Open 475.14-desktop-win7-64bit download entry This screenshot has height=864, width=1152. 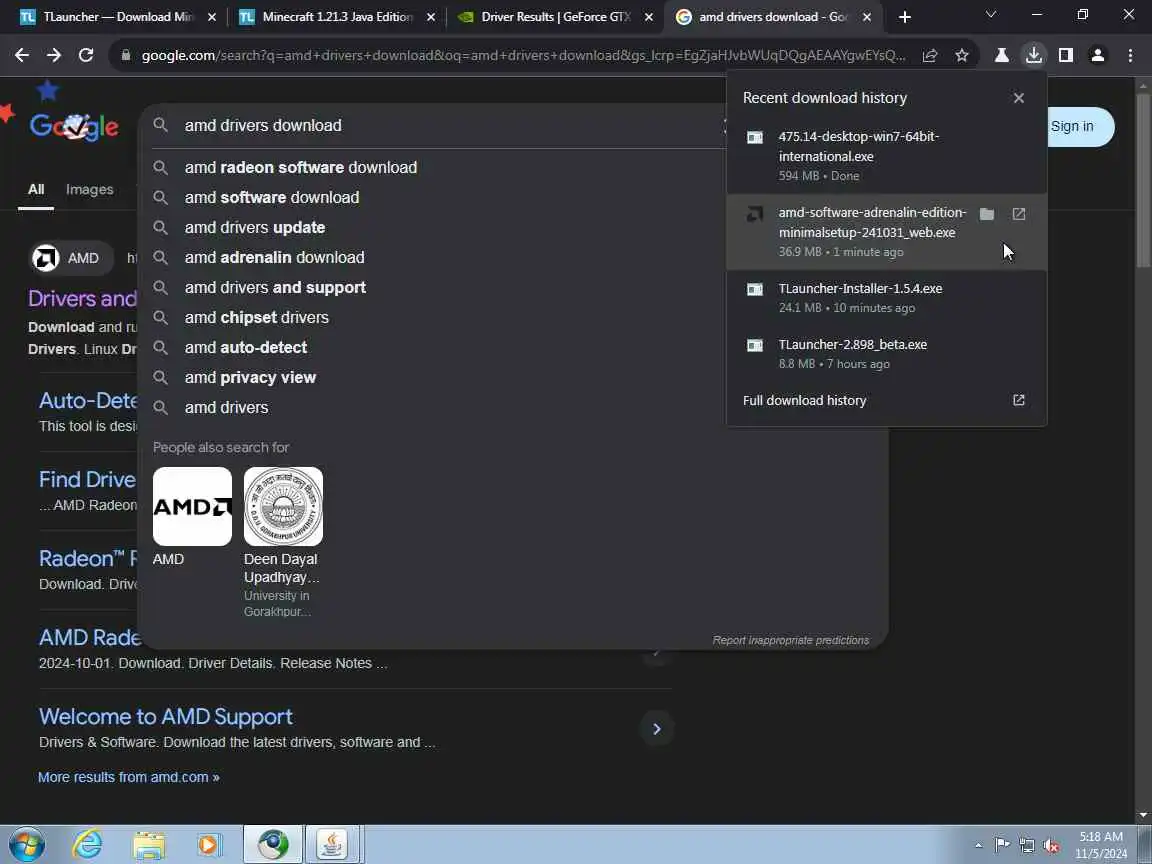(886, 156)
